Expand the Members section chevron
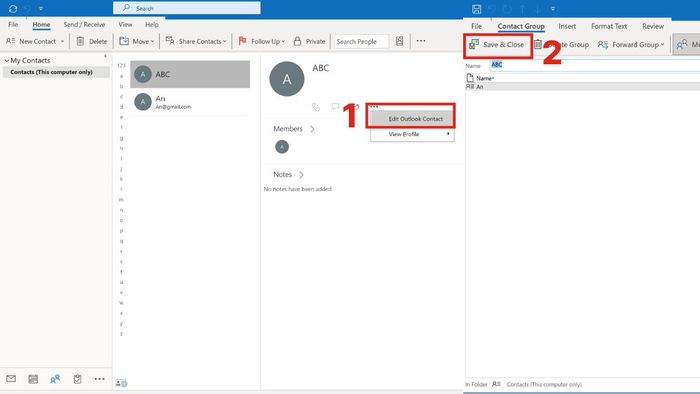Image resolution: width=700 pixels, height=394 pixels. (x=312, y=129)
